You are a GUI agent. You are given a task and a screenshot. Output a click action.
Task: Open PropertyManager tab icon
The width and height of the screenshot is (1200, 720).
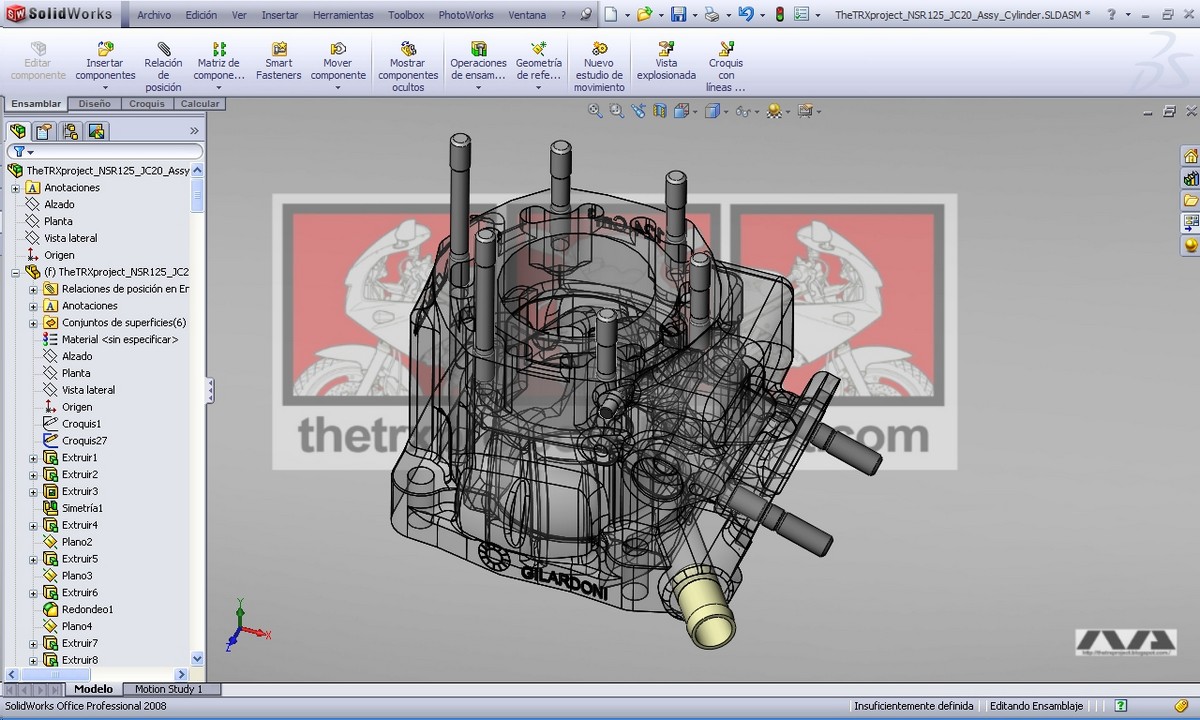point(43,131)
